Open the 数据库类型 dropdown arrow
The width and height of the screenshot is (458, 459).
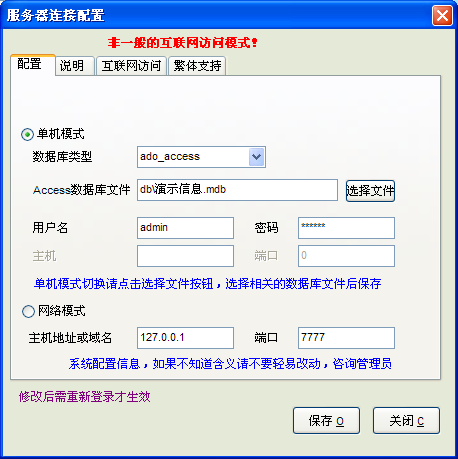(x=256, y=157)
